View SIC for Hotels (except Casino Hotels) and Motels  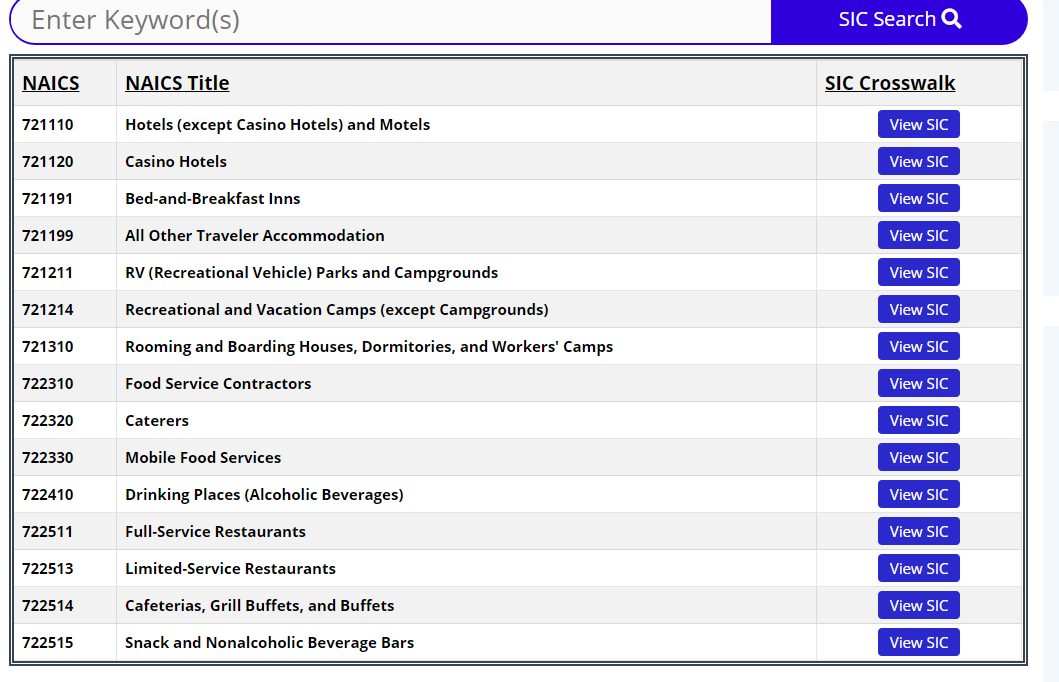[x=919, y=124]
